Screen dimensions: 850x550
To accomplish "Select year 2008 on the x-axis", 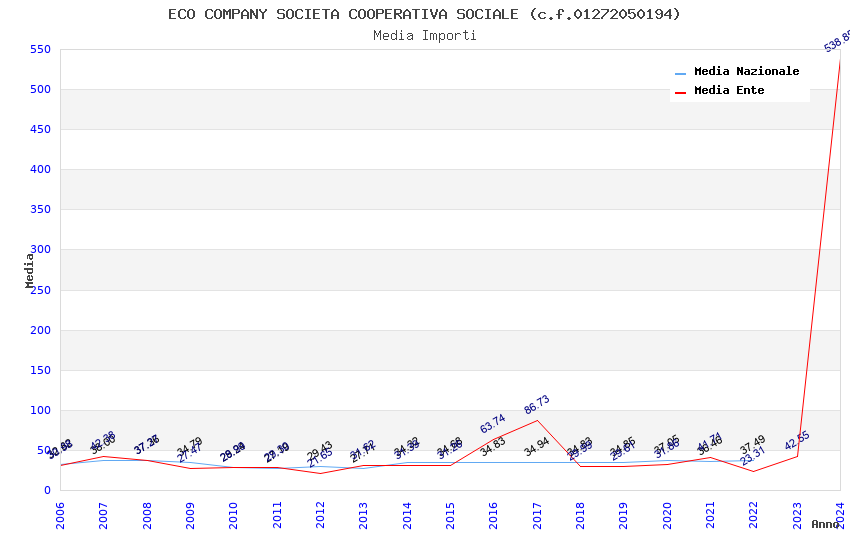I will 147,515.
